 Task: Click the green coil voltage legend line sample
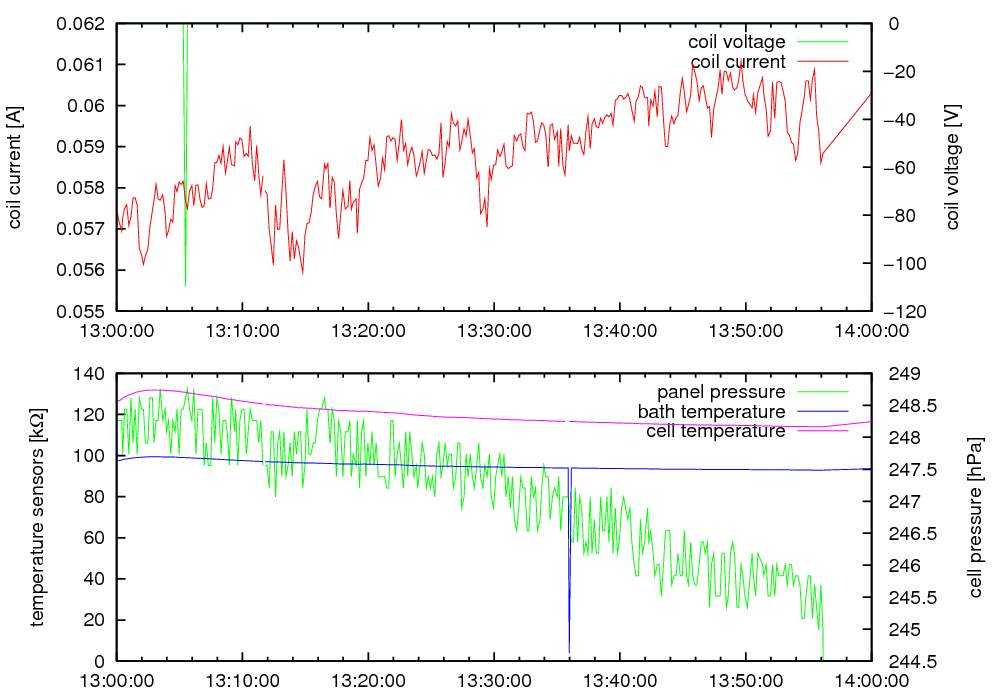click(x=820, y=42)
